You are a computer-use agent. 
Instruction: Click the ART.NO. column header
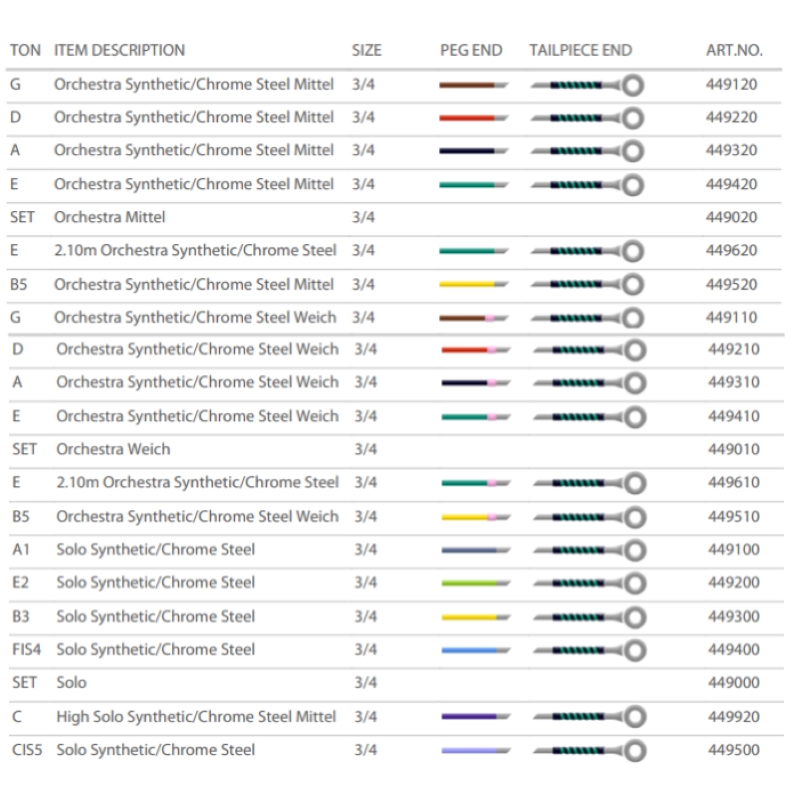(734, 50)
